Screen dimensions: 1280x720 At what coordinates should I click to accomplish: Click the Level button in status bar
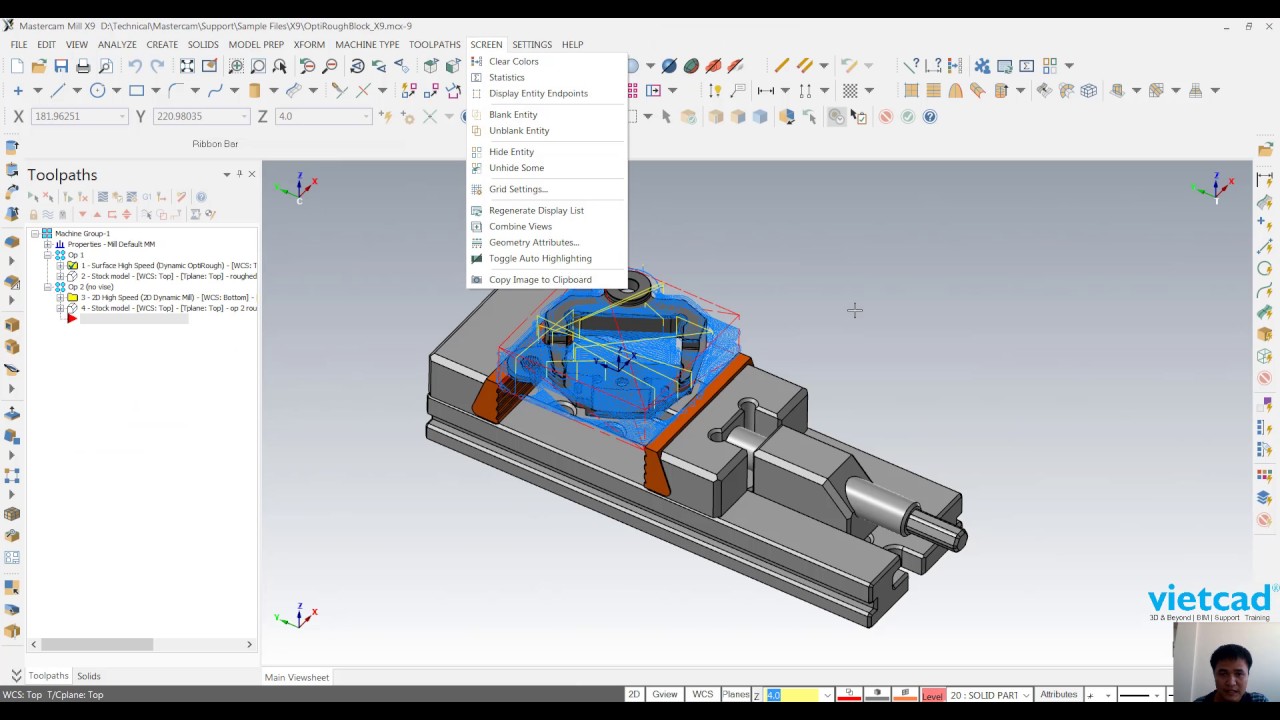932,695
